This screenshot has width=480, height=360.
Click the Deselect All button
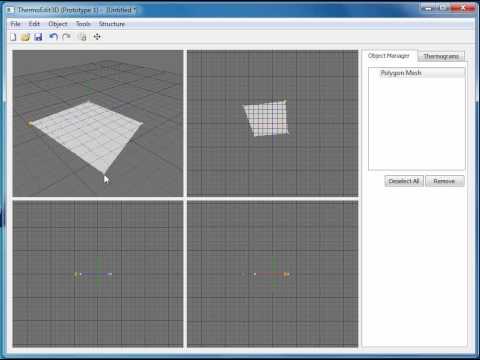point(404,181)
